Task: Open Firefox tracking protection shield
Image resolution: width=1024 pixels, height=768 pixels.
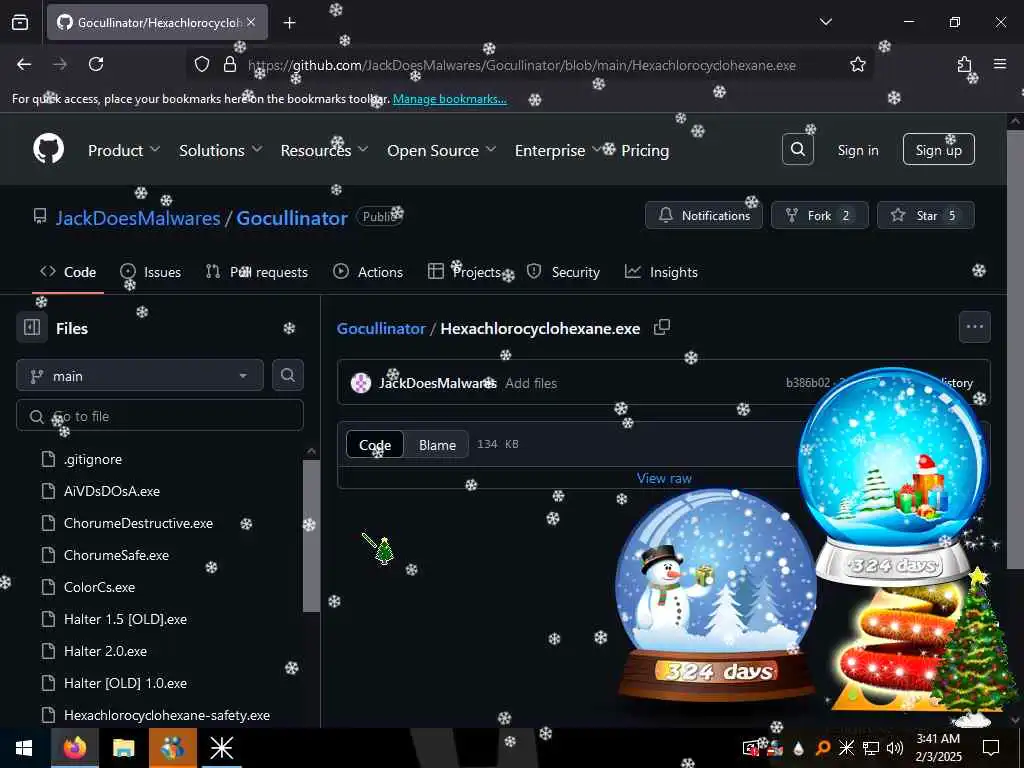Action: 202,64
